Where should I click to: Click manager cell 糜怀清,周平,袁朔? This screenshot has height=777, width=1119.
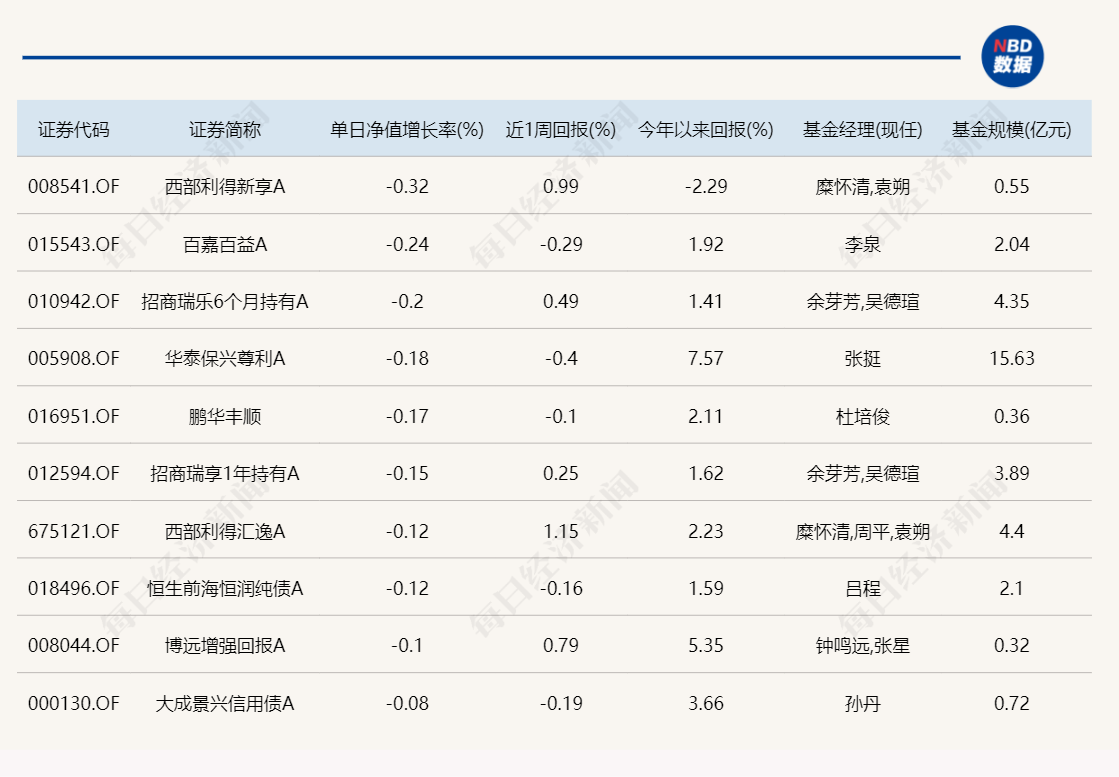tap(863, 532)
